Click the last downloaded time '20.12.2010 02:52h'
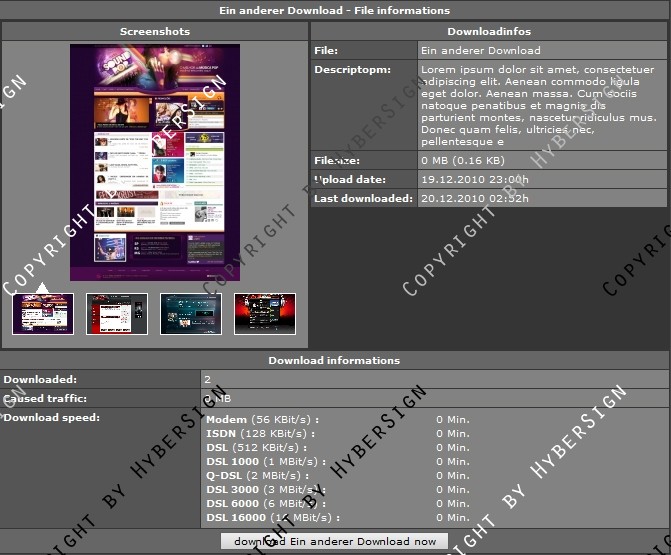Screen dimensions: 671x555 click(x=475, y=198)
